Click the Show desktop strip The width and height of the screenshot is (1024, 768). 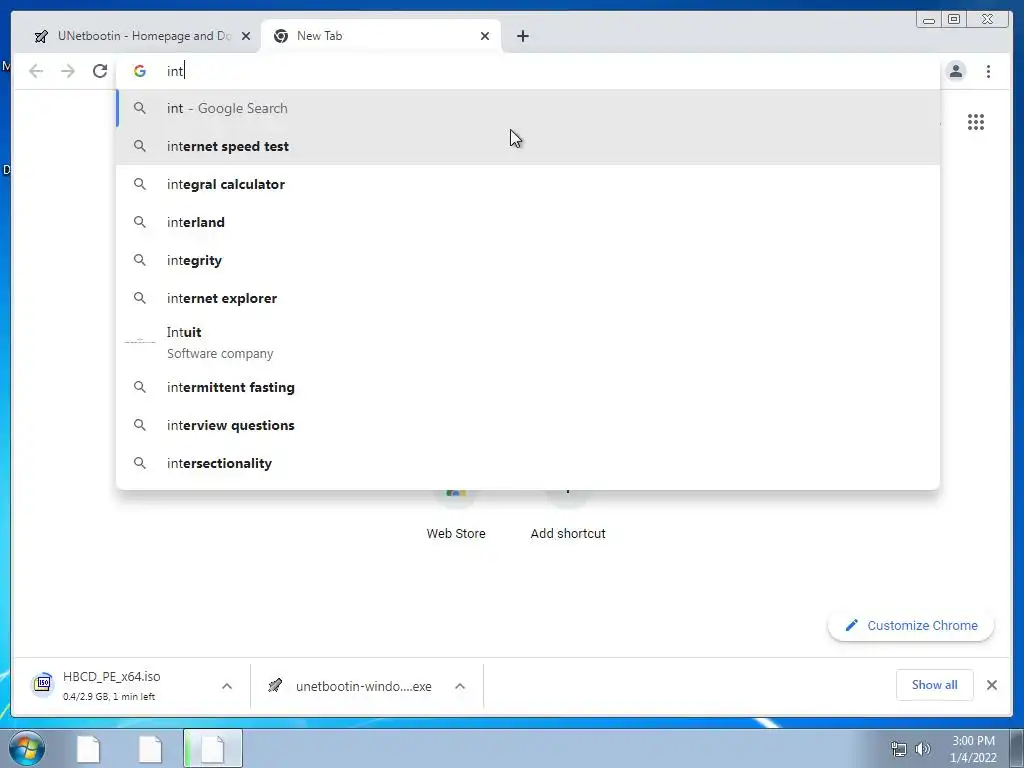click(1017, 748)
